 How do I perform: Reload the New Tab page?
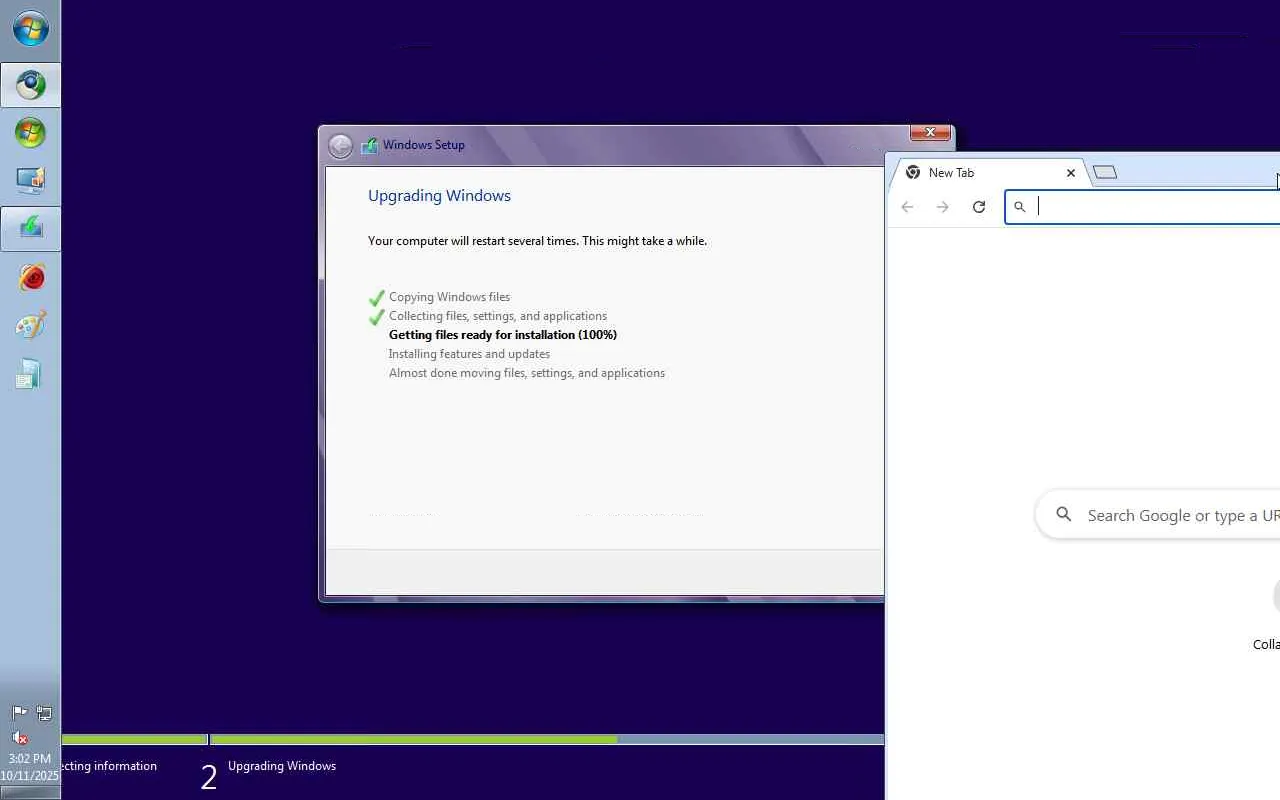[x=979, y=207]
